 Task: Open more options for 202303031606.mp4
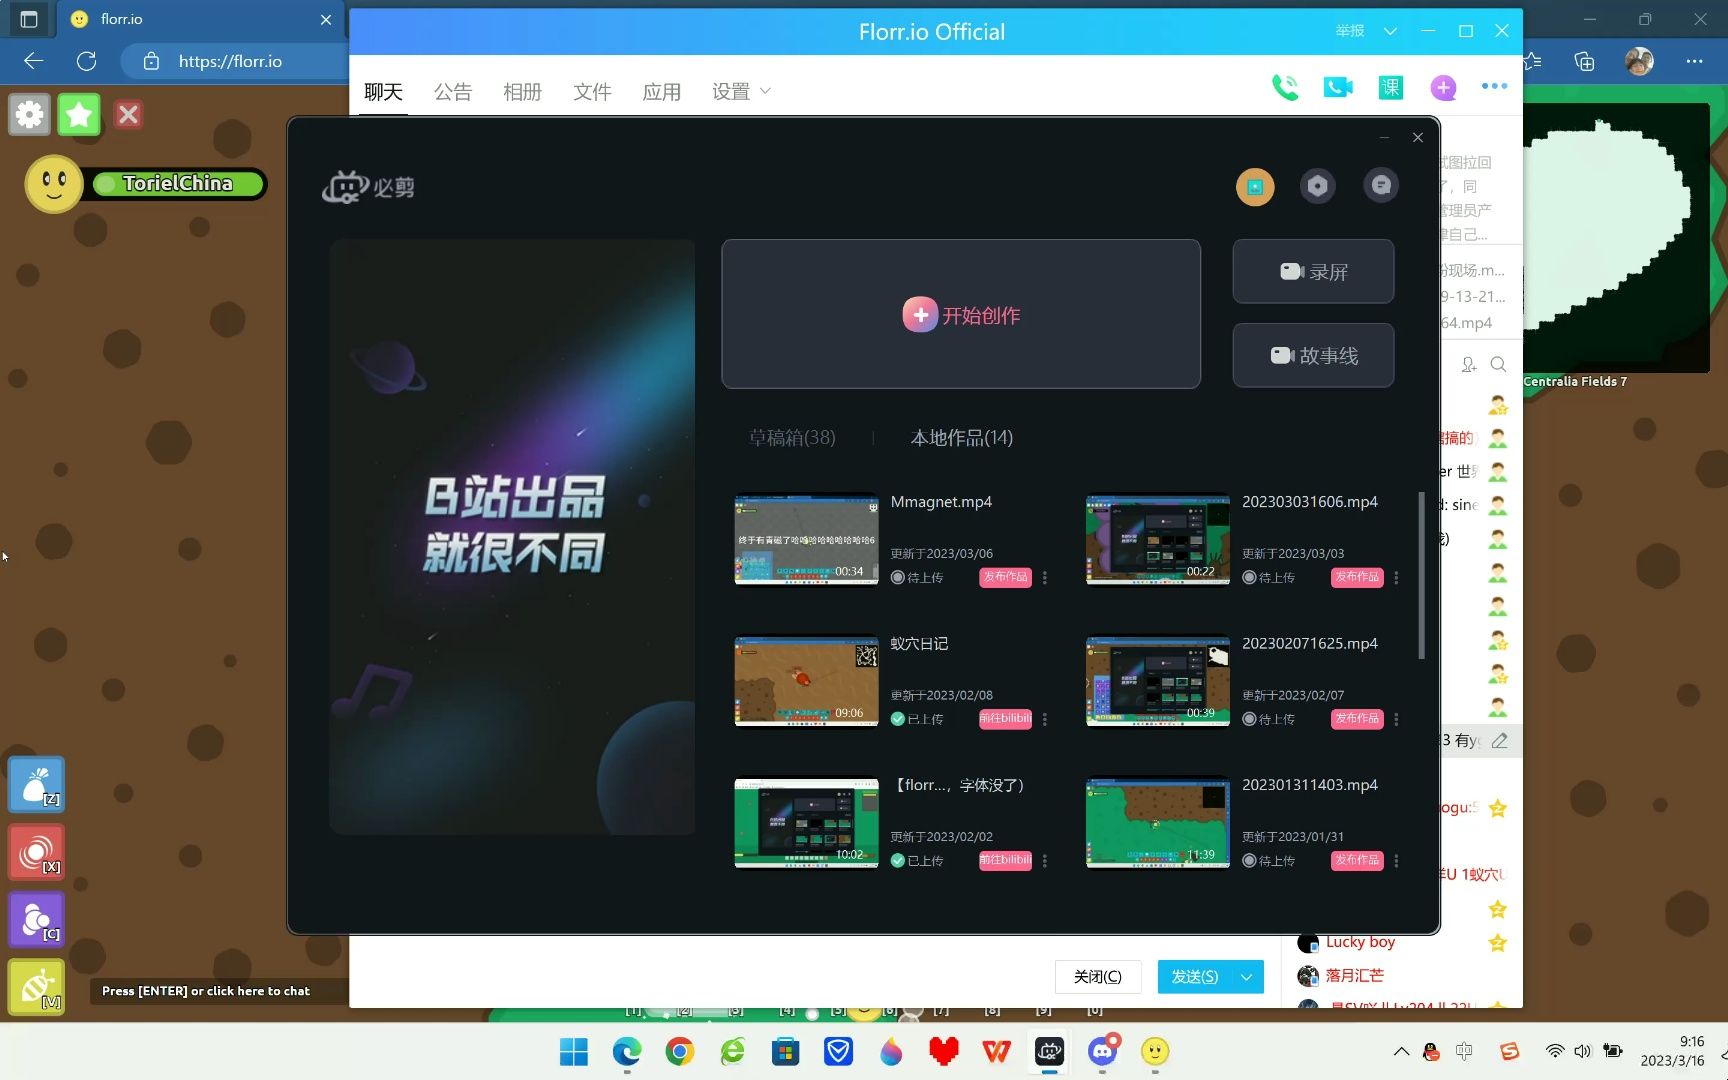pos(1396,578)
